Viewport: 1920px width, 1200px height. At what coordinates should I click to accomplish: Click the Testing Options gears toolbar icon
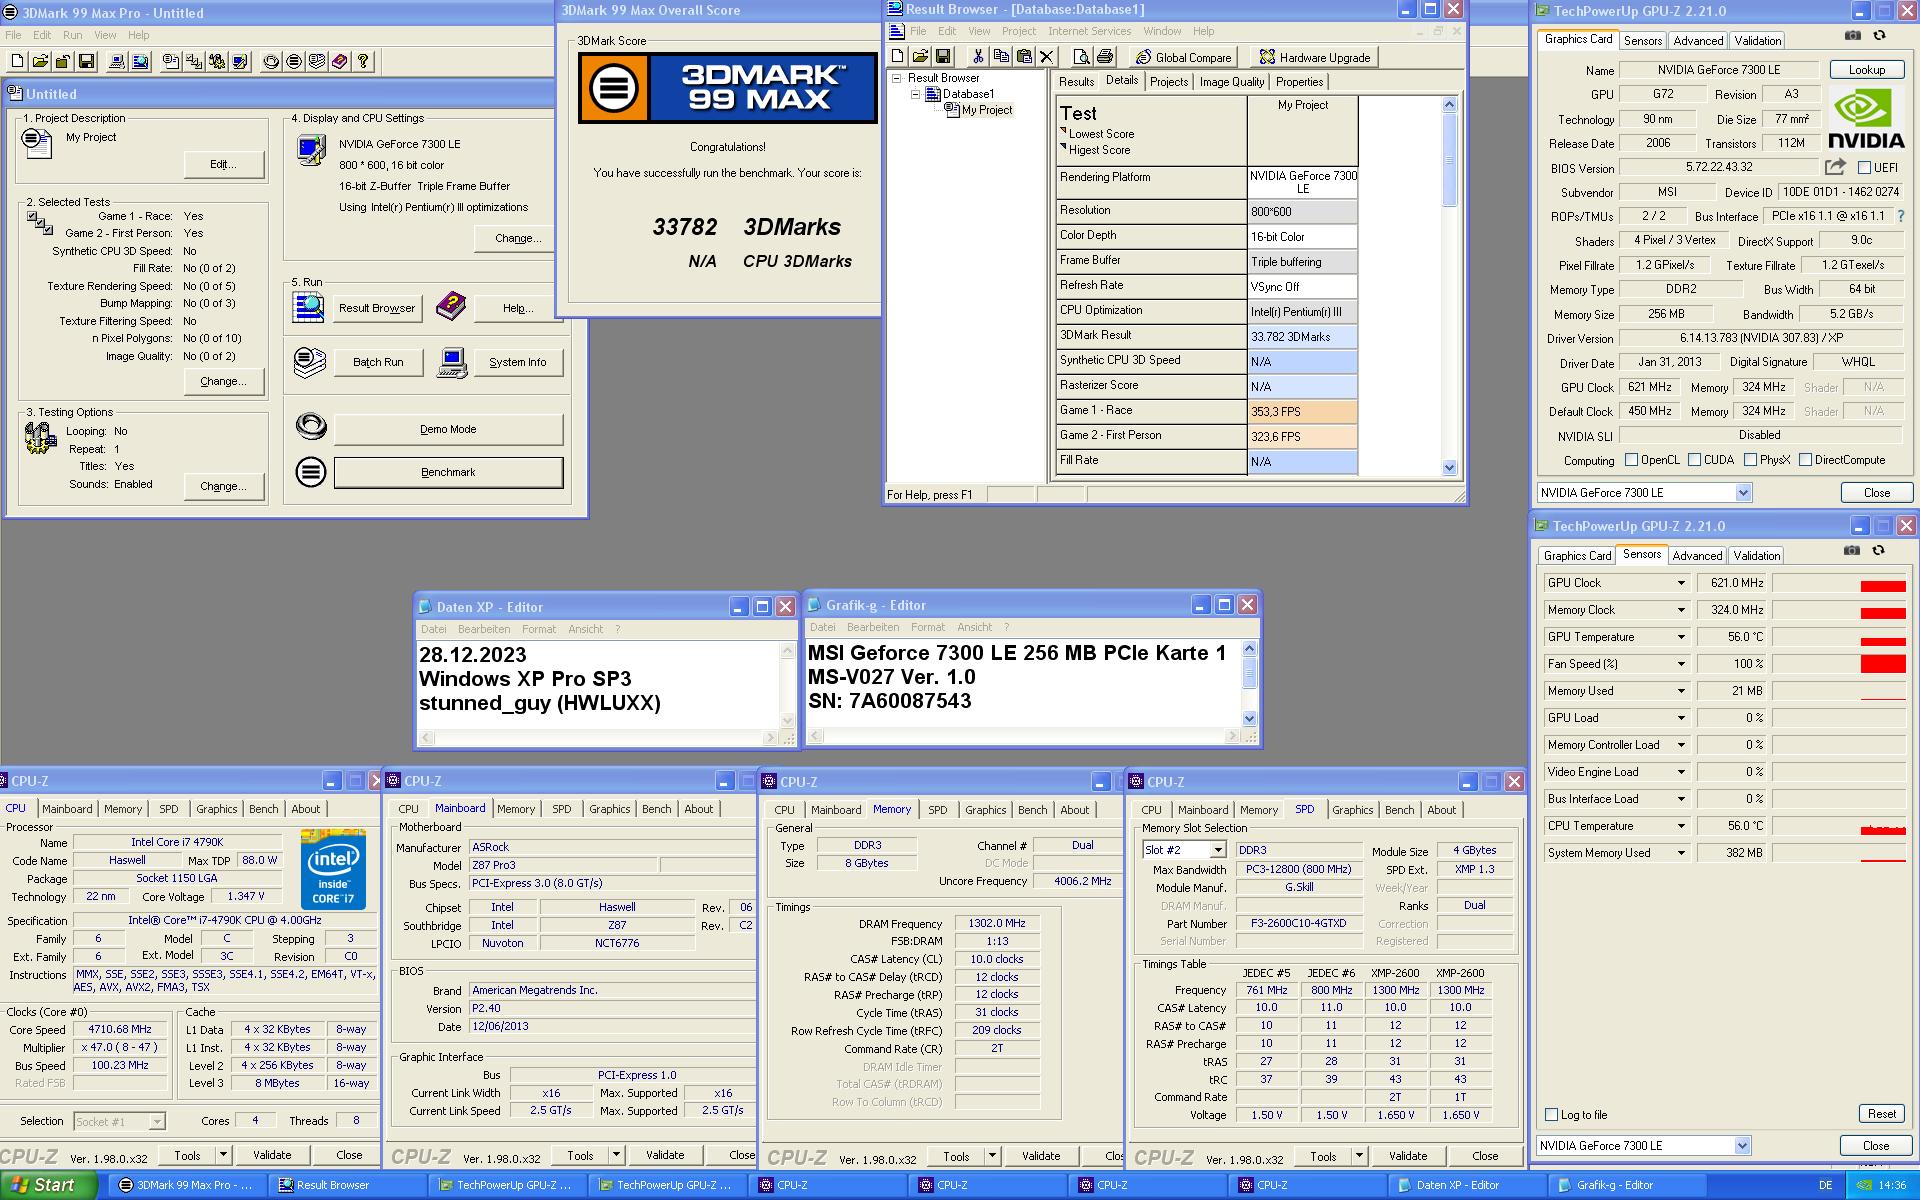point(217,62)
